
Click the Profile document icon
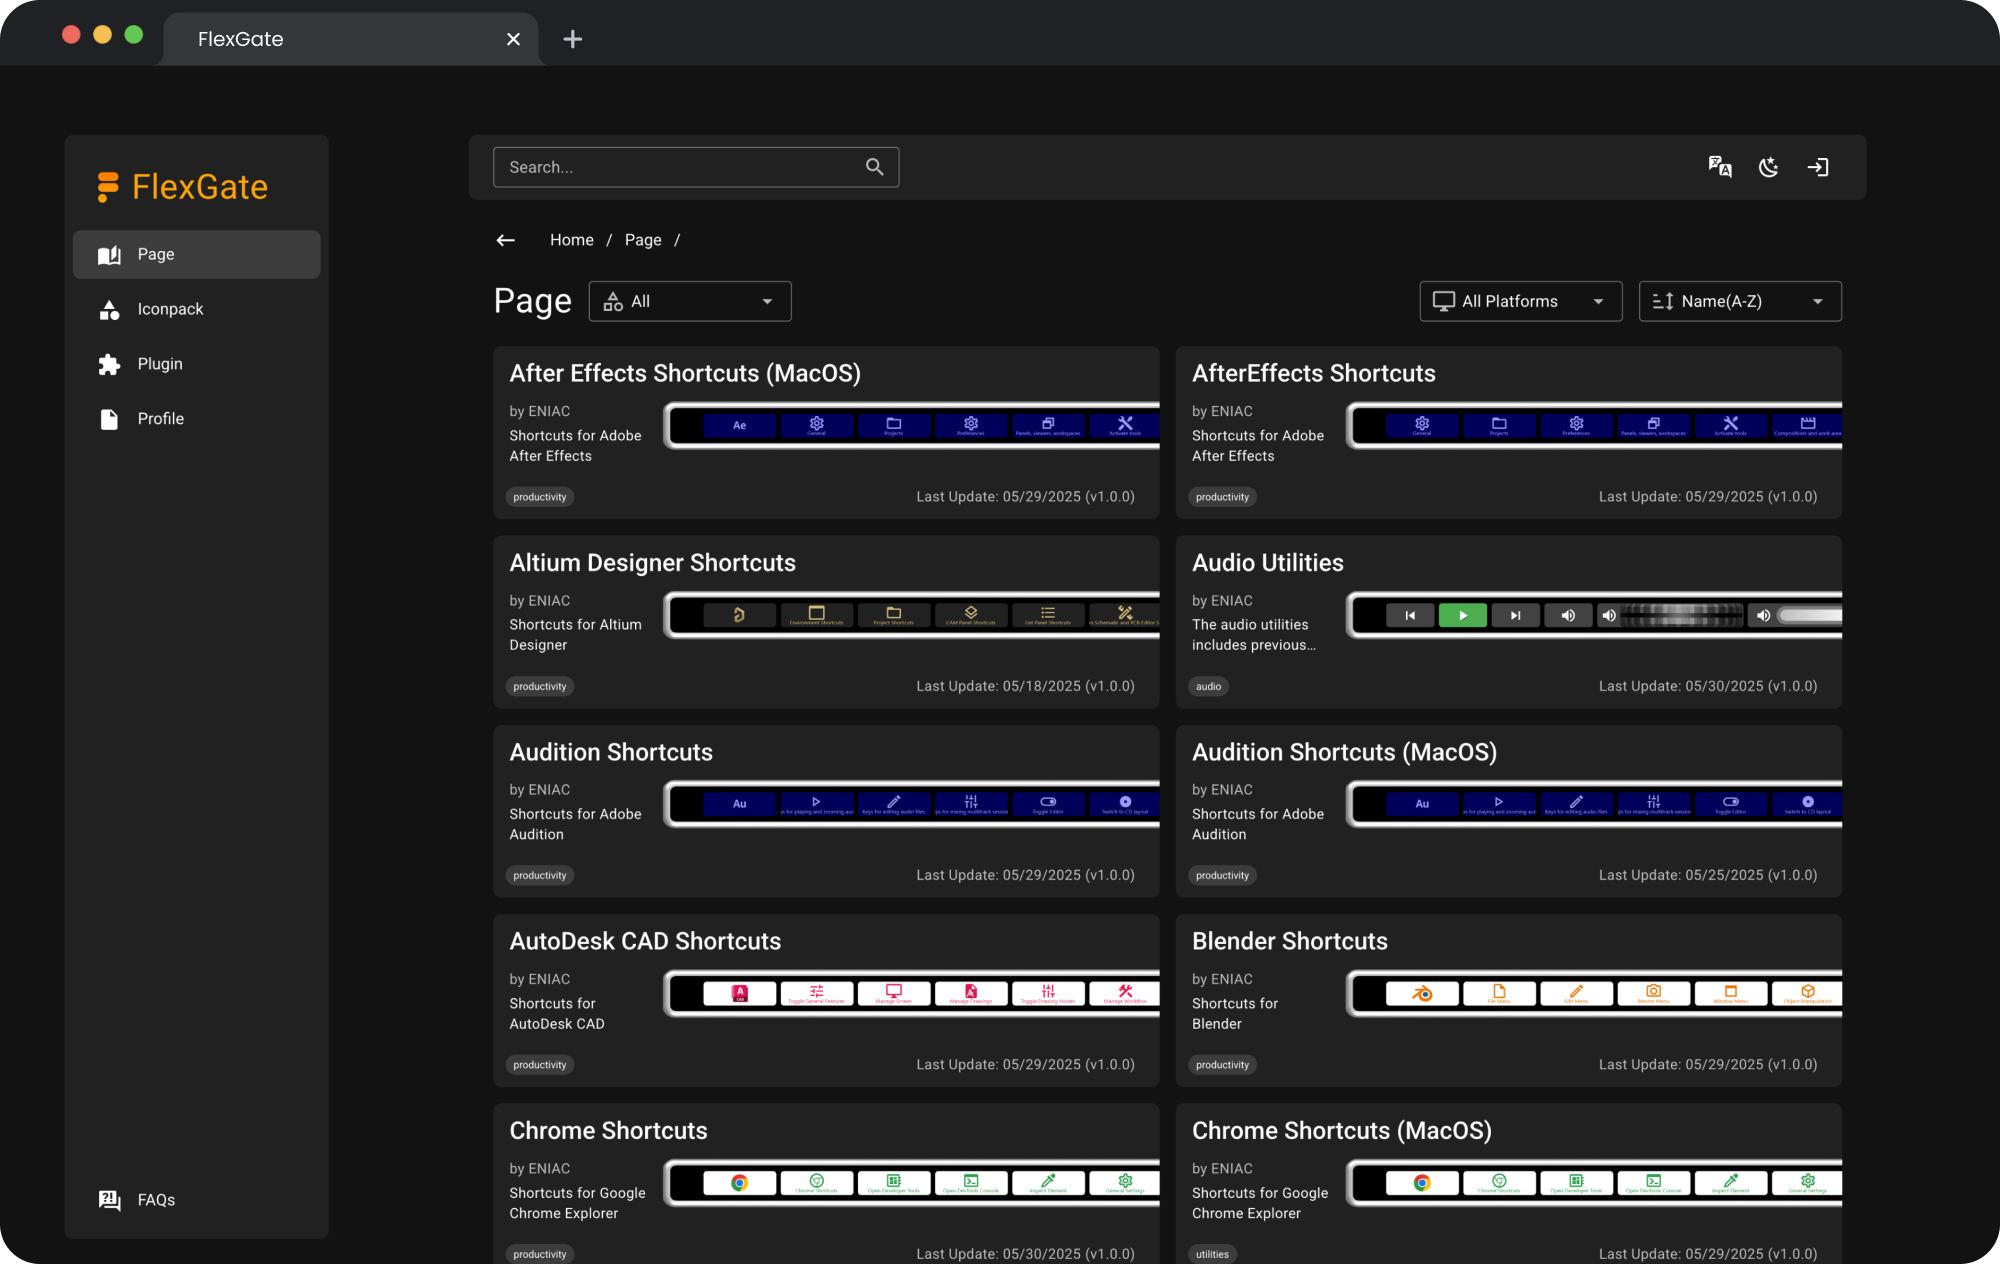(109, 419)
